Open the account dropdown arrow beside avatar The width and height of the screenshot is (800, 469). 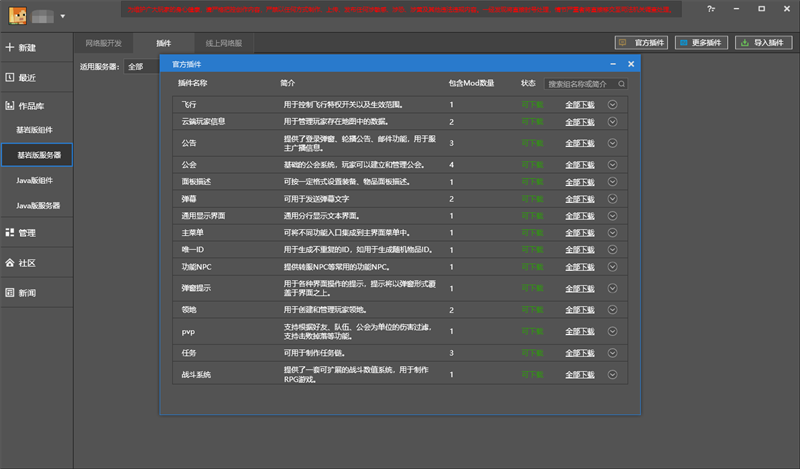click(x=64, y=16)
